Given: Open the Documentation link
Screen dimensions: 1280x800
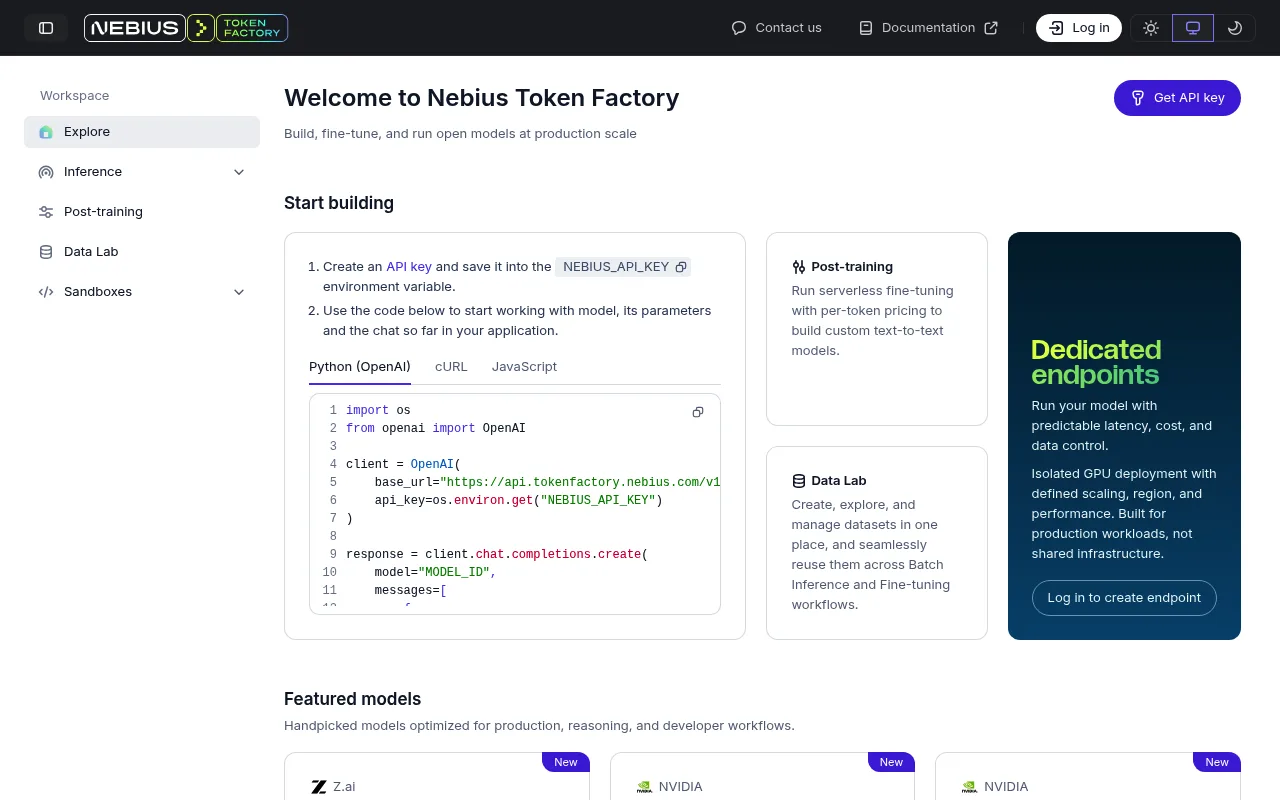Looking at the screenshot, I should point(929,28).
